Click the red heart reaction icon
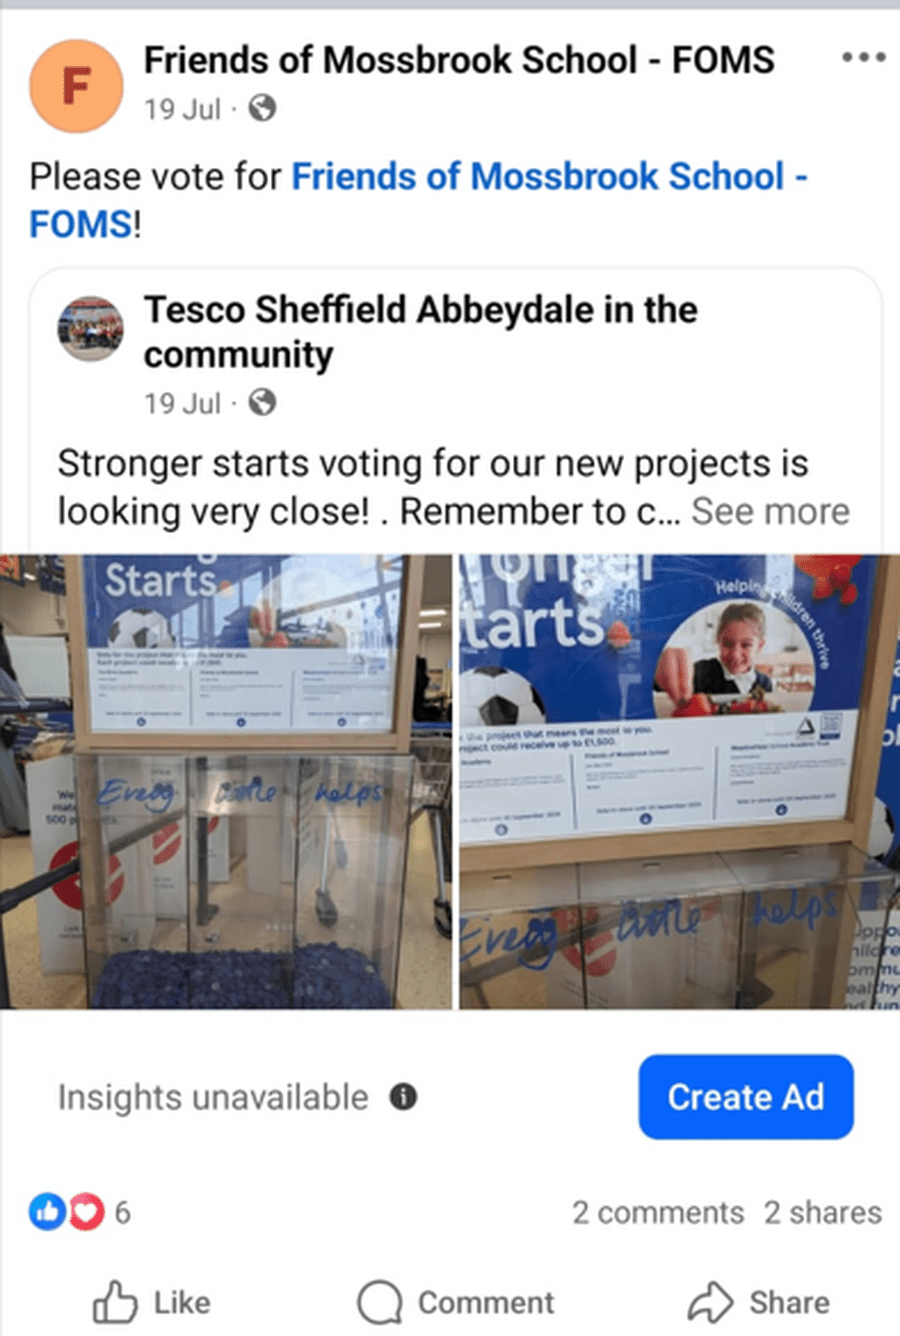This screenshot has width=900, height=1336. point(86,1212)
